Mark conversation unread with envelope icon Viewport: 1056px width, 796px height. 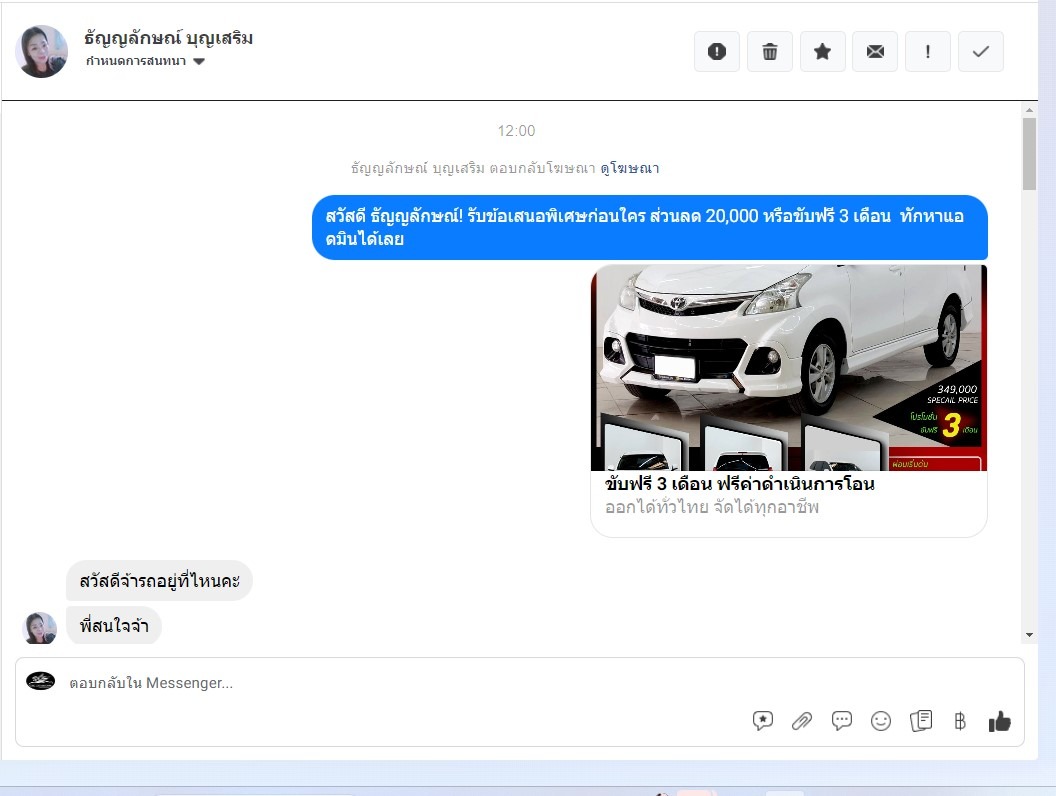(875, 52)
